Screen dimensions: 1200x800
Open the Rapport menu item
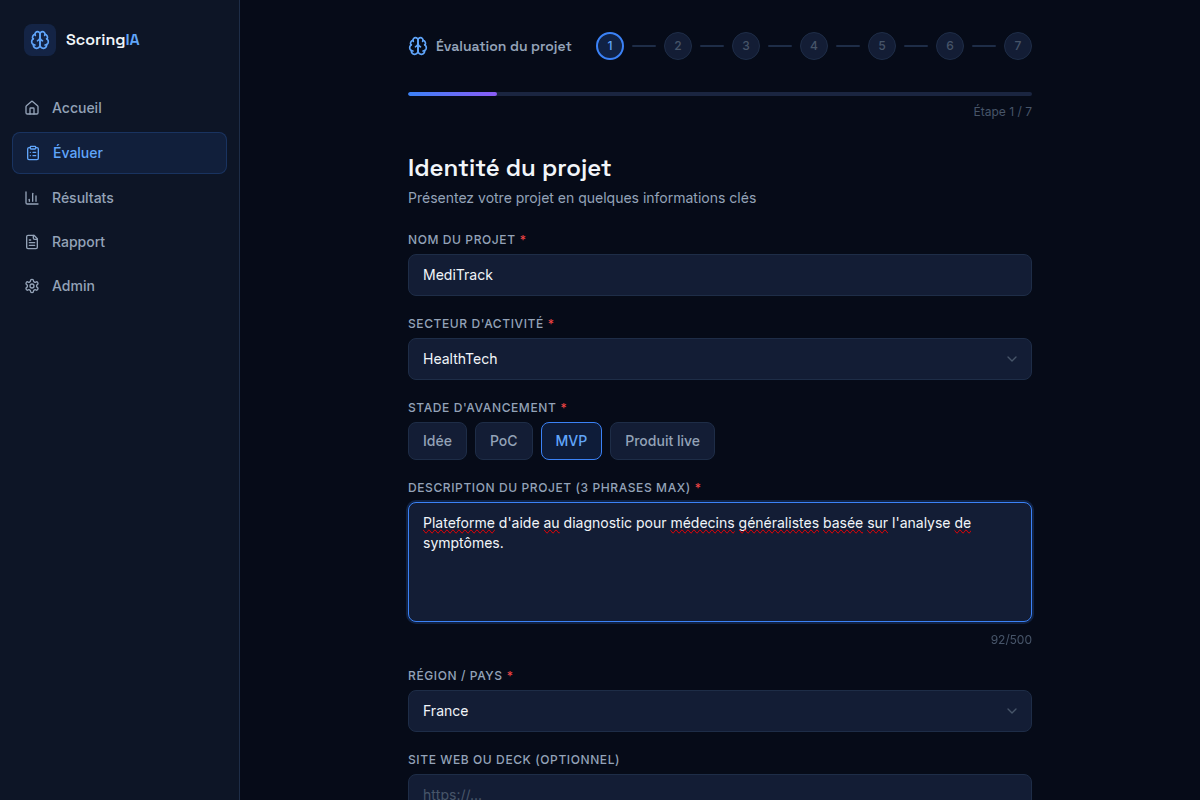(x=120, y=242)
